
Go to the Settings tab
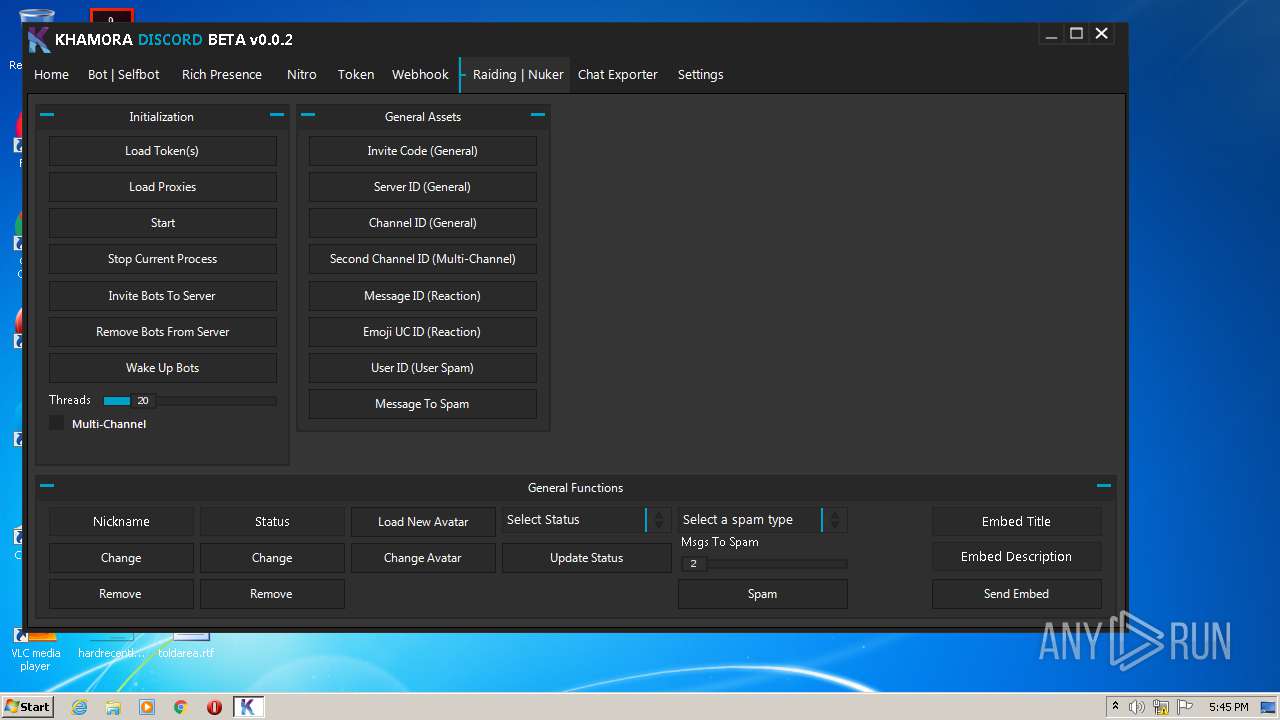[x=700, y=75]
